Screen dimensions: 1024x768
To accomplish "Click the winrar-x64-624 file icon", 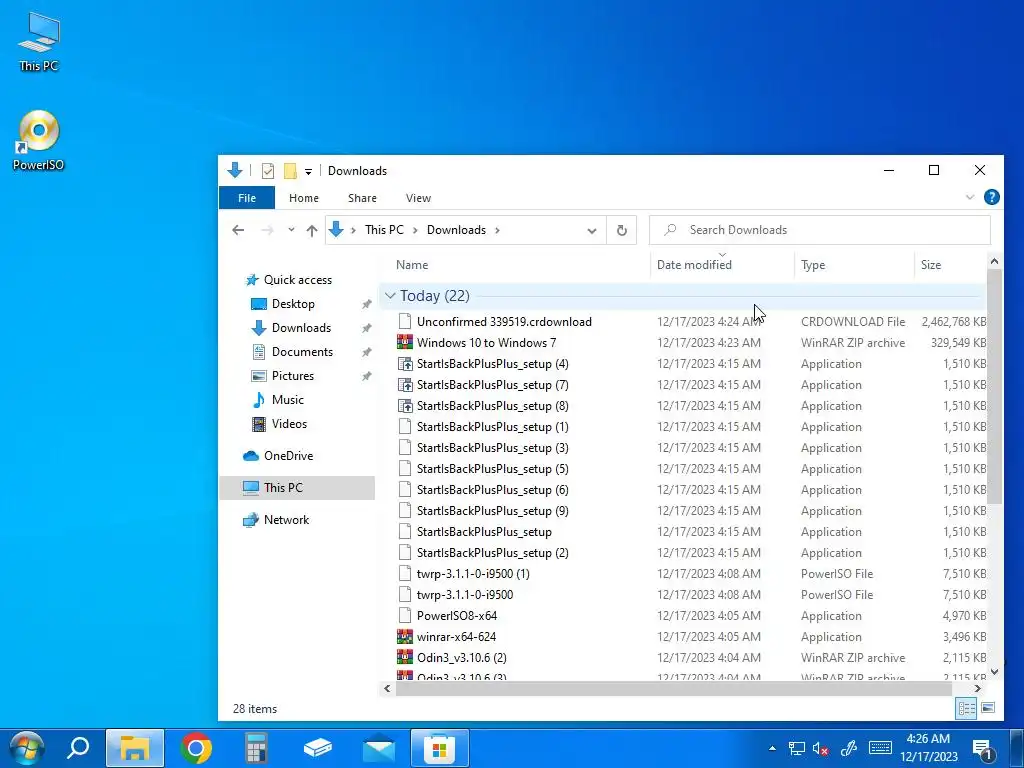I will coord(405,637).
